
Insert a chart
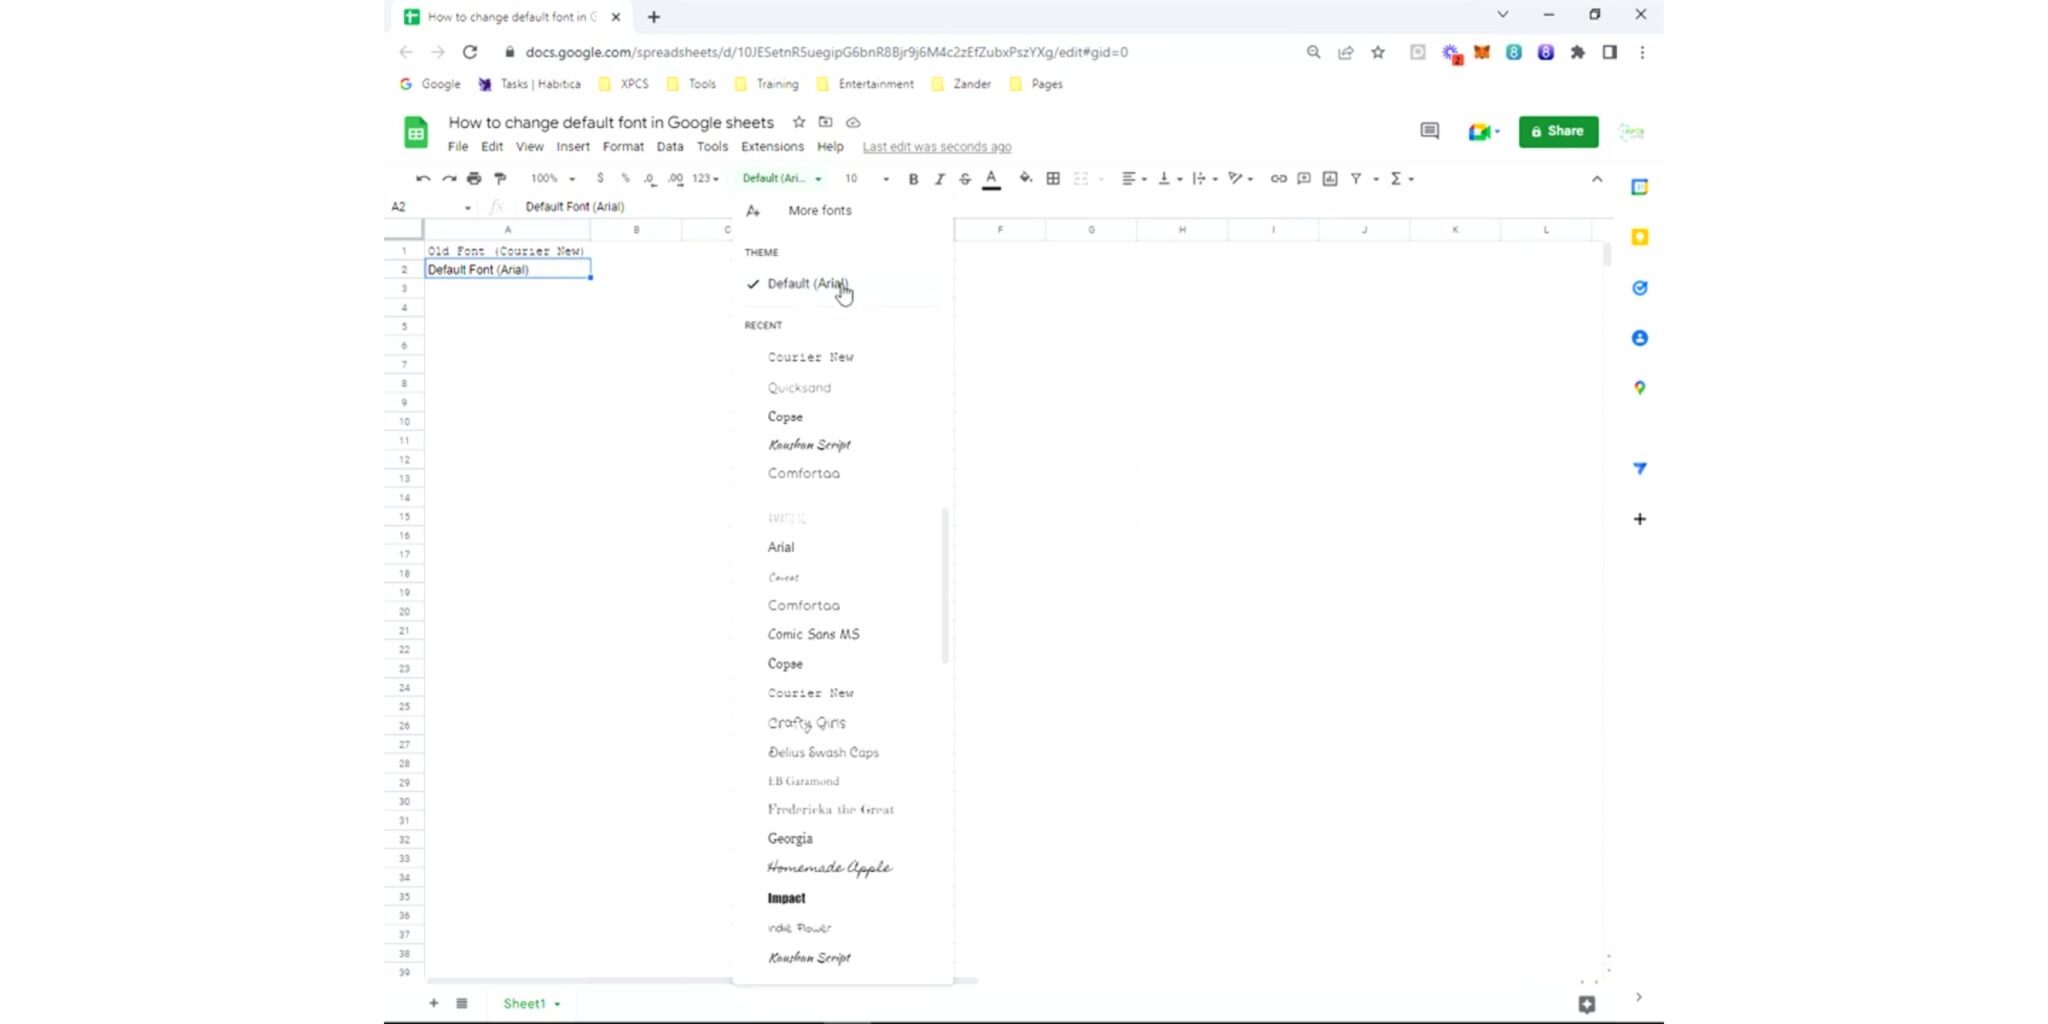pos(1330,179)
